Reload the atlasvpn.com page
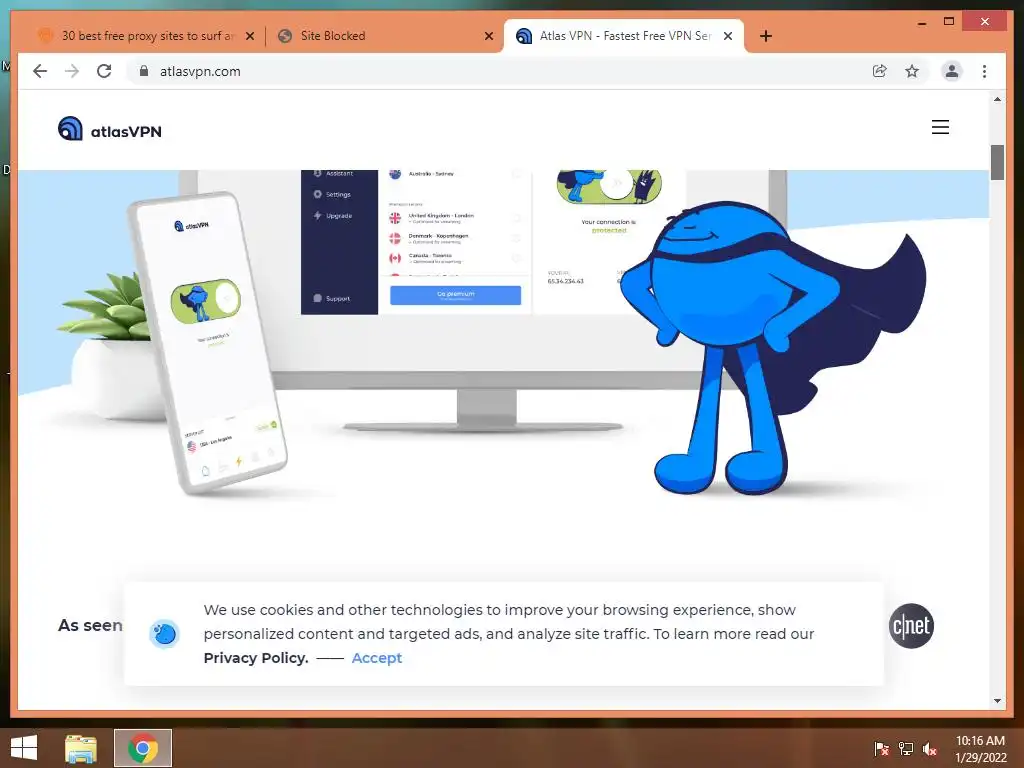Viewport: 1024px width, 768px height. (x=104, y=71)
